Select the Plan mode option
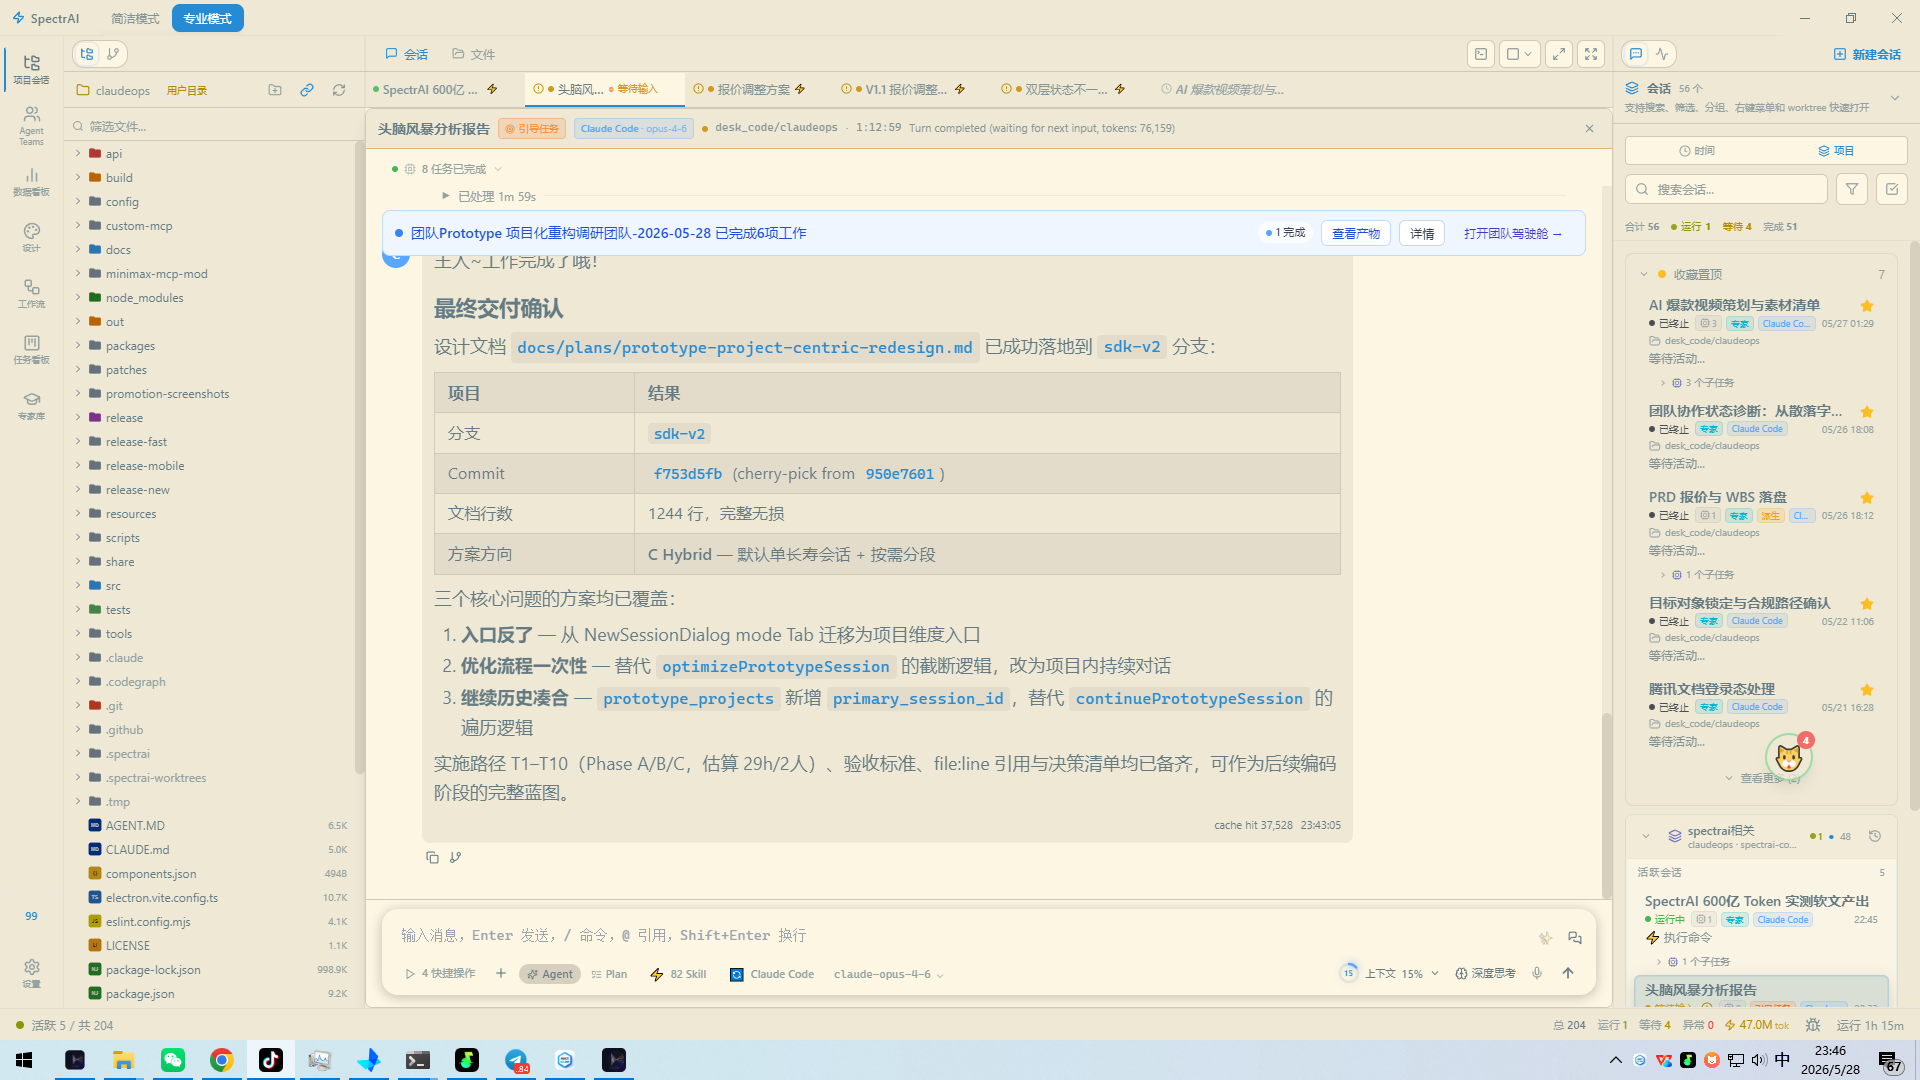 click(609, 974)
